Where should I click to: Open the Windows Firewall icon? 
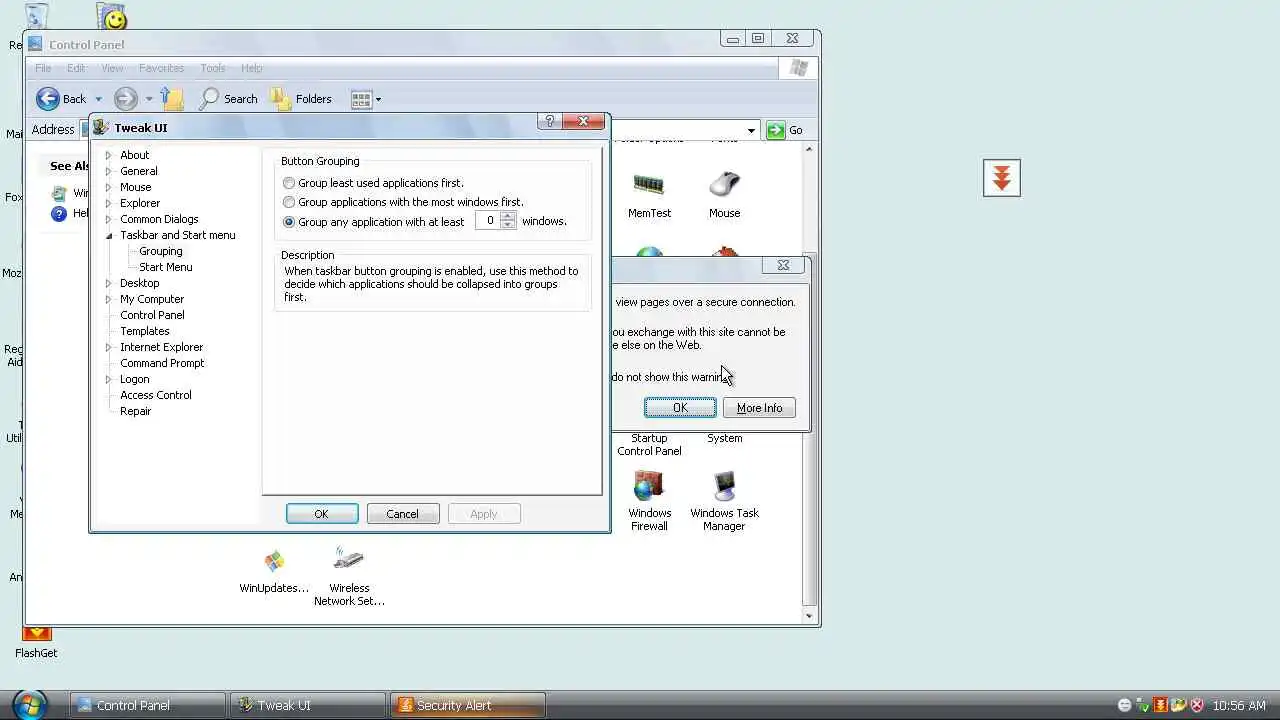[x=648, y=486]
